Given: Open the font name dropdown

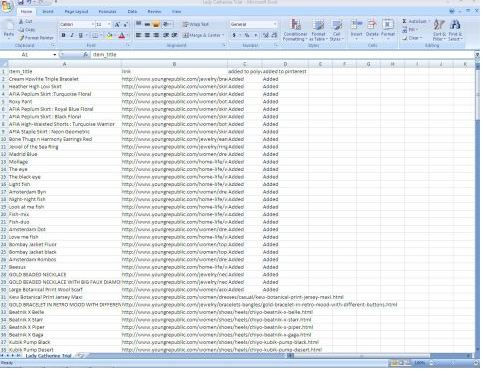Looking at the screenshot, I should tap(93, 24).
